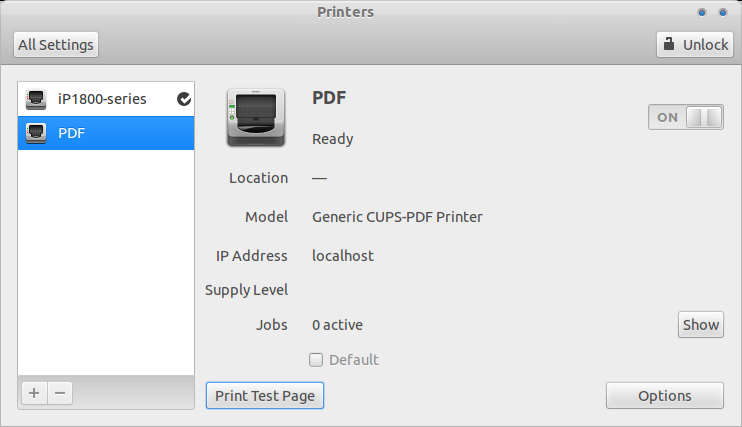This screenshot has height=427, width=742.
Task: Enable the Default checkbox
Action: [316, 360]
